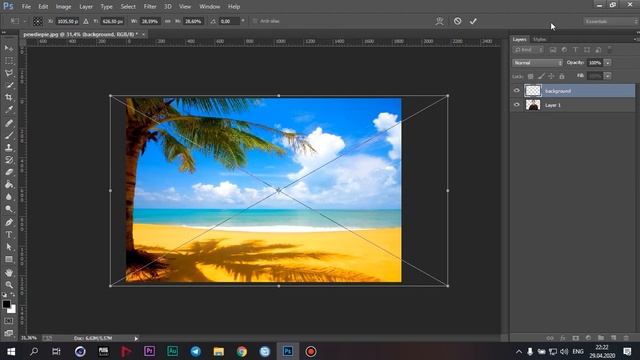
Task: Open Chrome from the taskbar
Action: [x=242, y=351]
